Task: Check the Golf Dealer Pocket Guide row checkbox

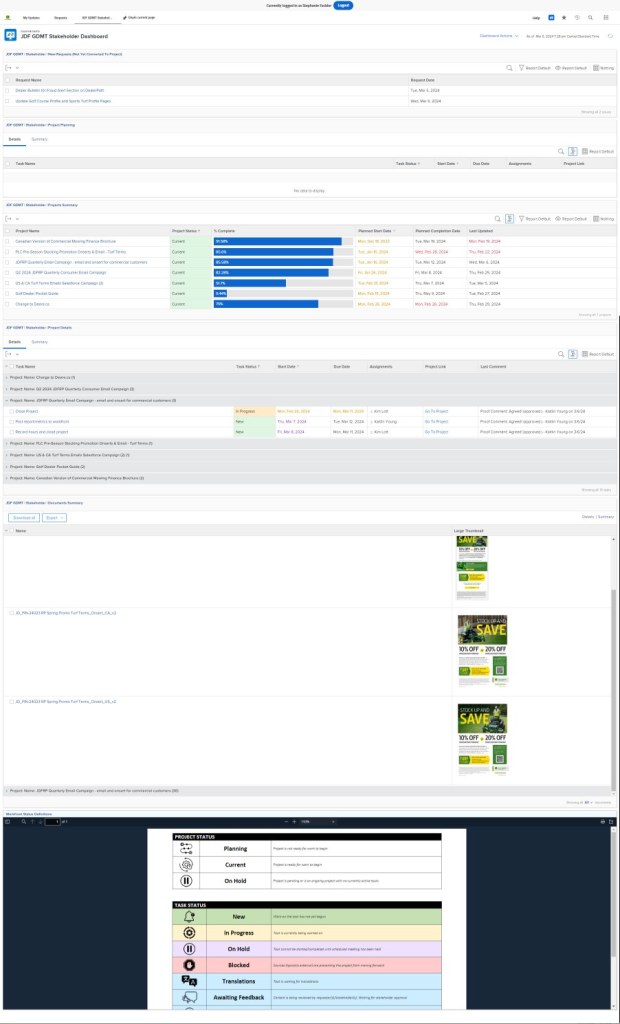Action: point(8,293)
